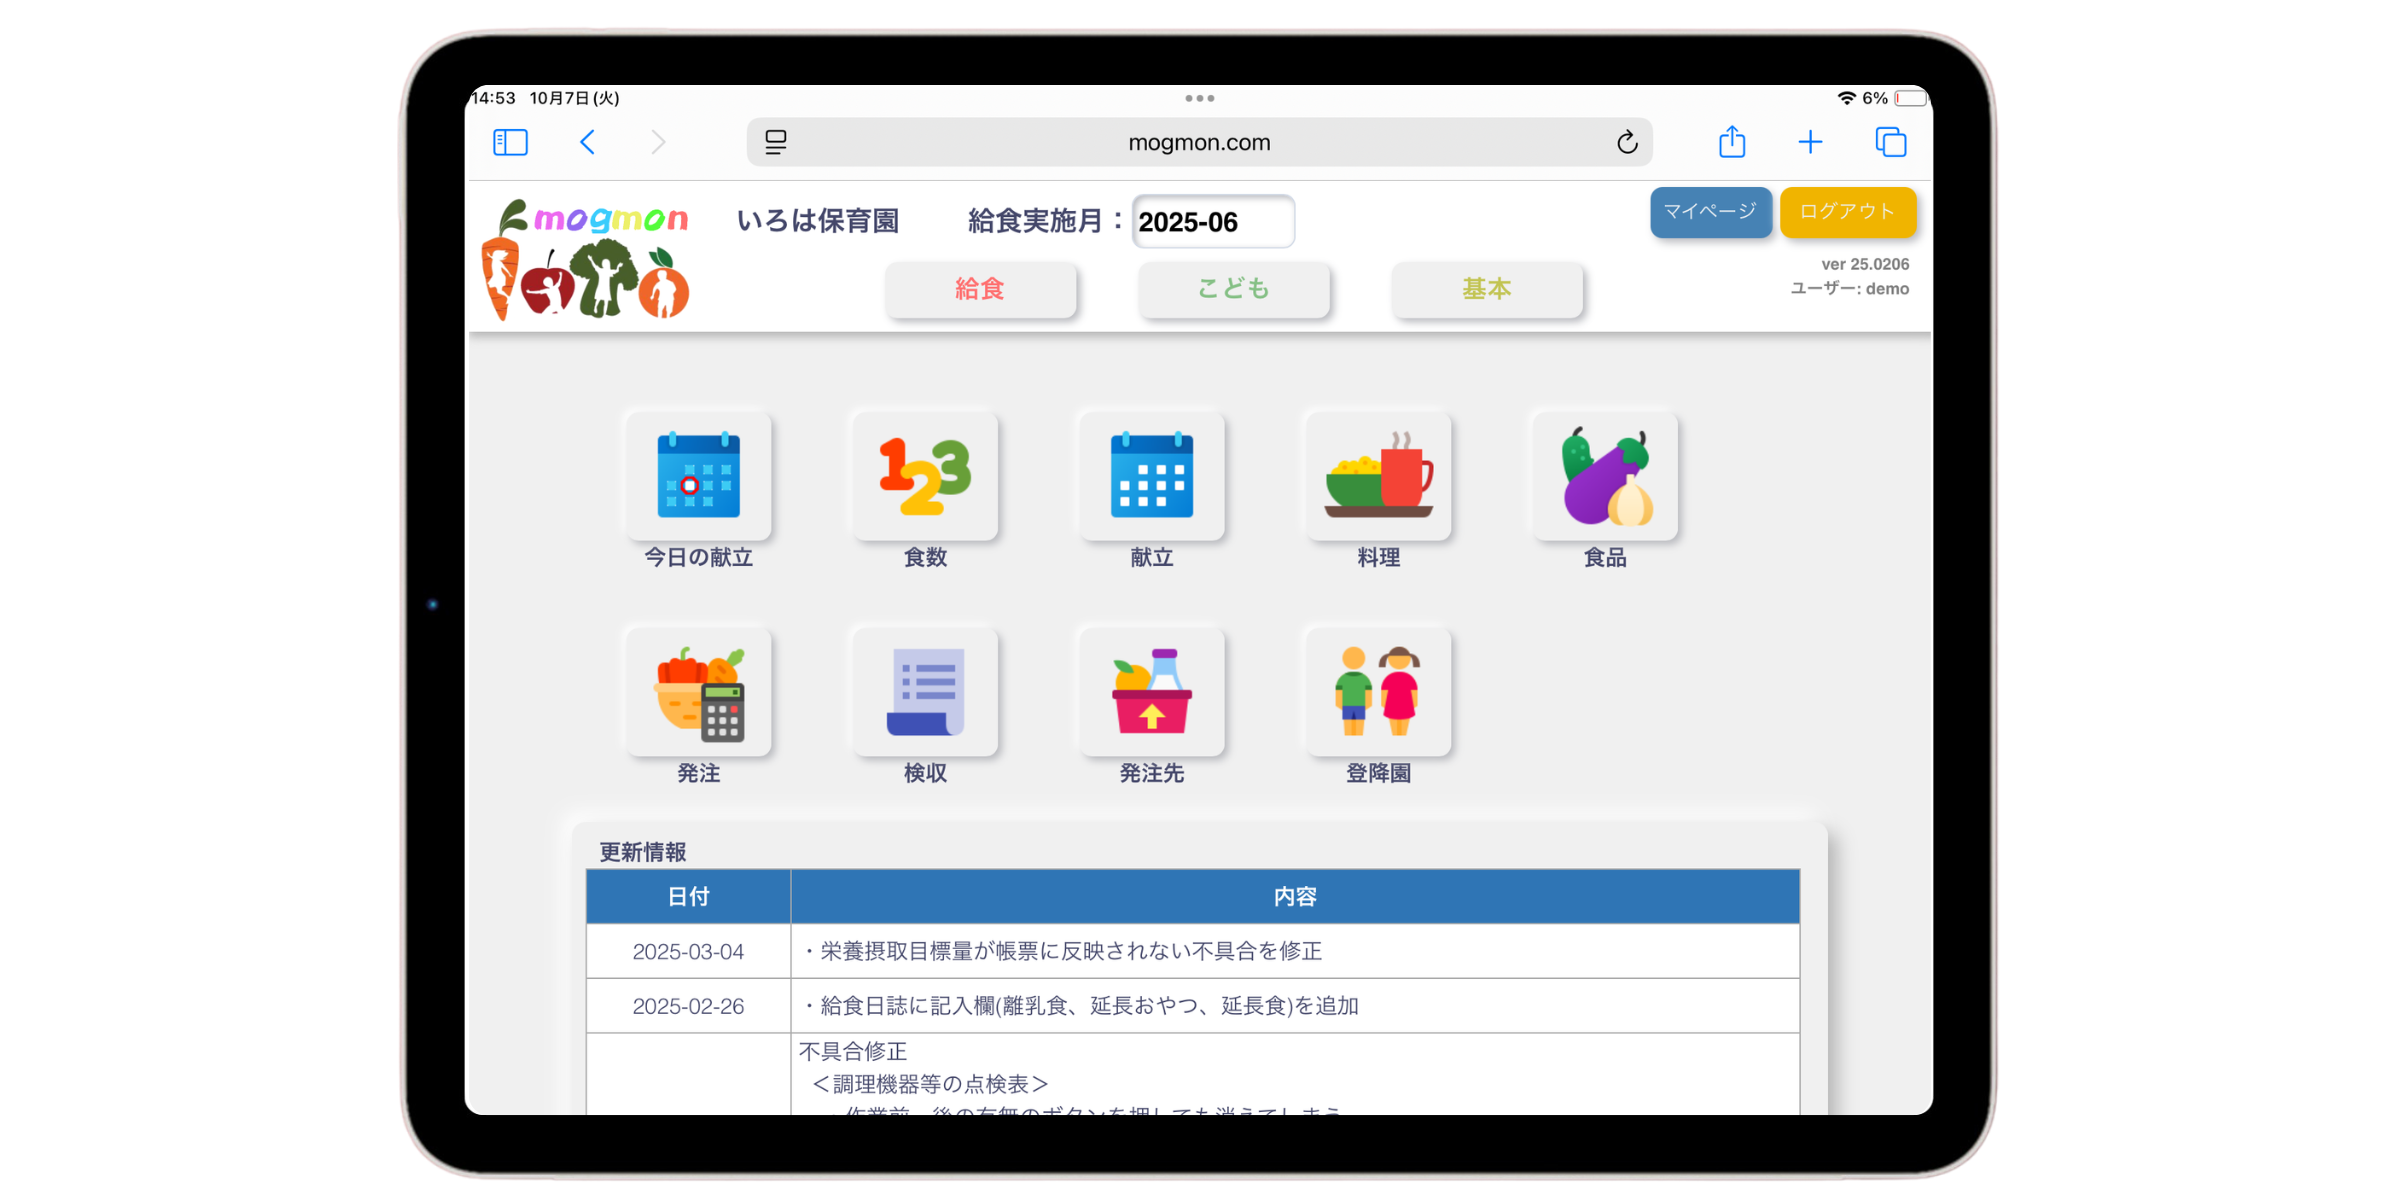Click the ログアウト button

click(1847, 212)
